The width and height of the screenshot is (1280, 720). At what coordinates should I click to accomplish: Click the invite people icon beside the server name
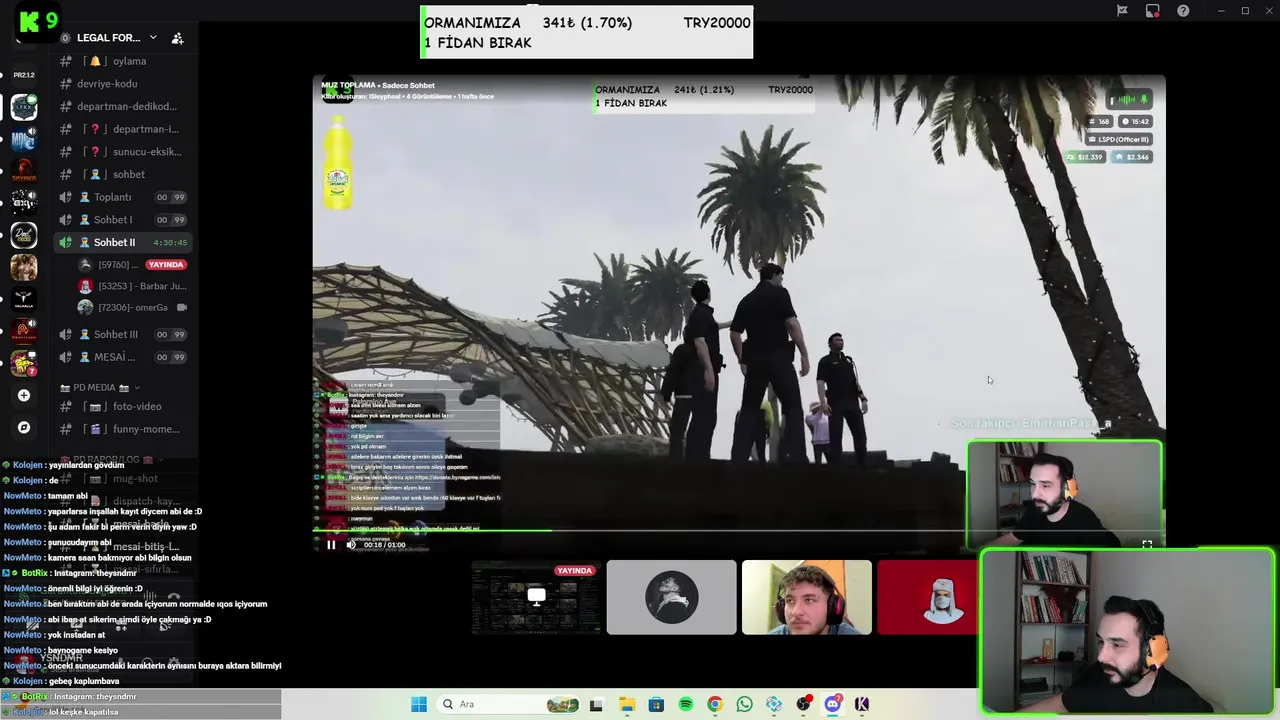click(x=177, y=38)
